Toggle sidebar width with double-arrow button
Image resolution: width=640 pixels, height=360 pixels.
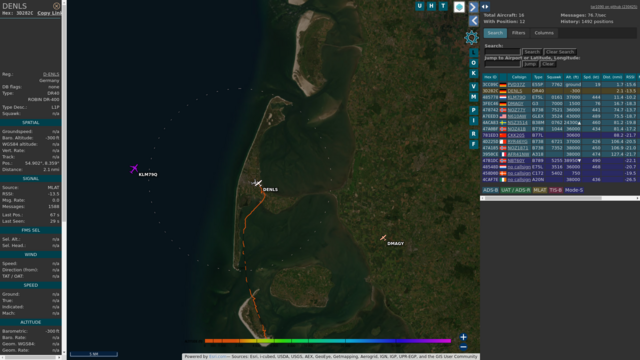484,7
